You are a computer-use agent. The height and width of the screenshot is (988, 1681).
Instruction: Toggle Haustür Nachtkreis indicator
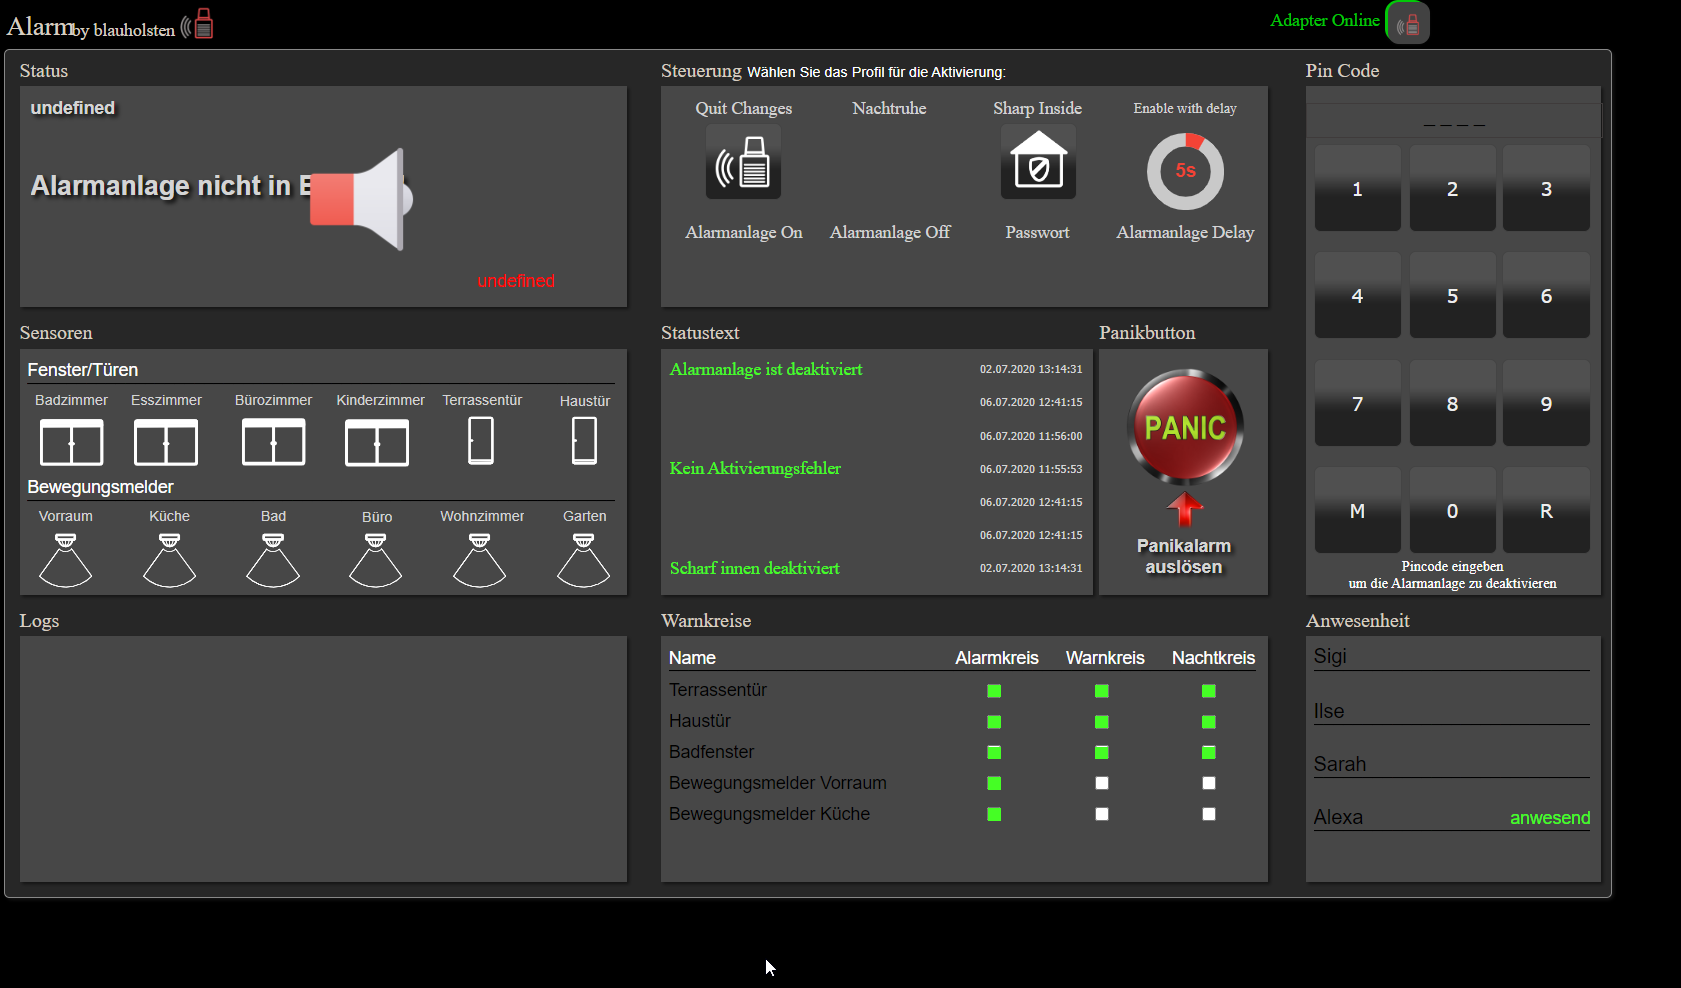point(1208,722)
